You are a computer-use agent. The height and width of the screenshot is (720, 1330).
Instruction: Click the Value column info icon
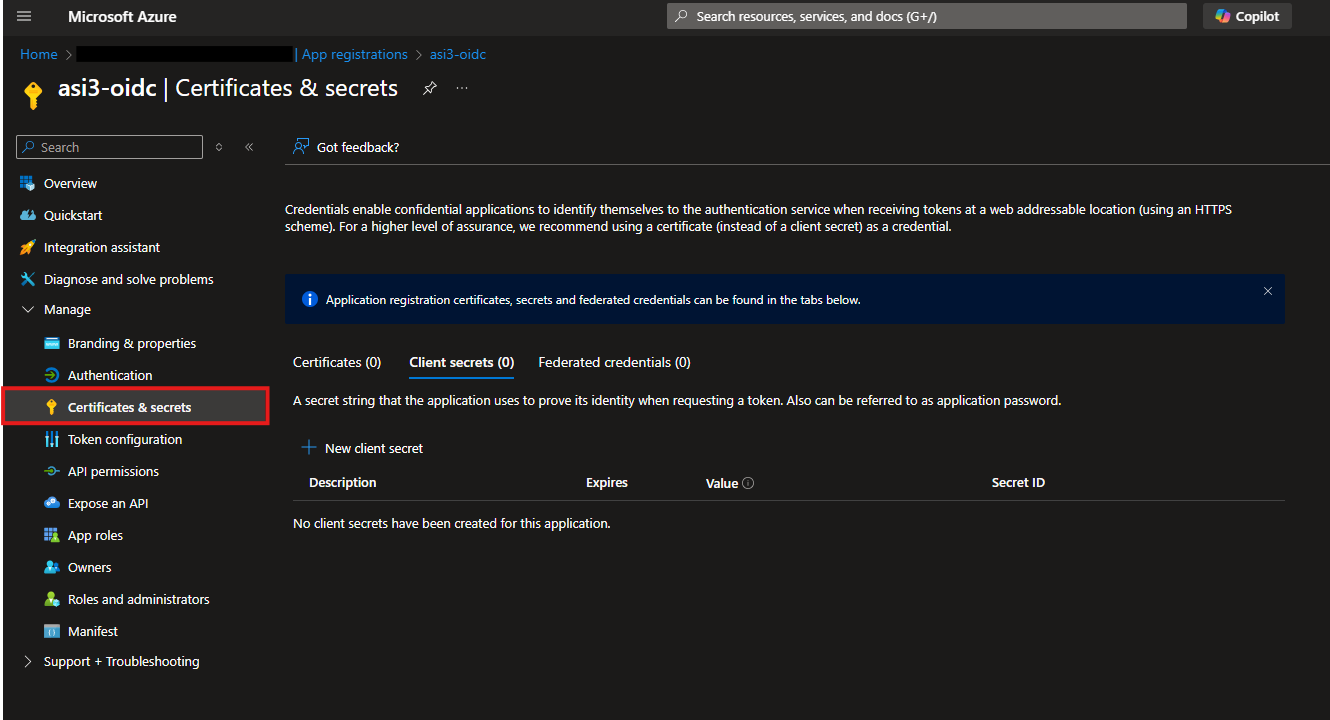click(748, 483)
